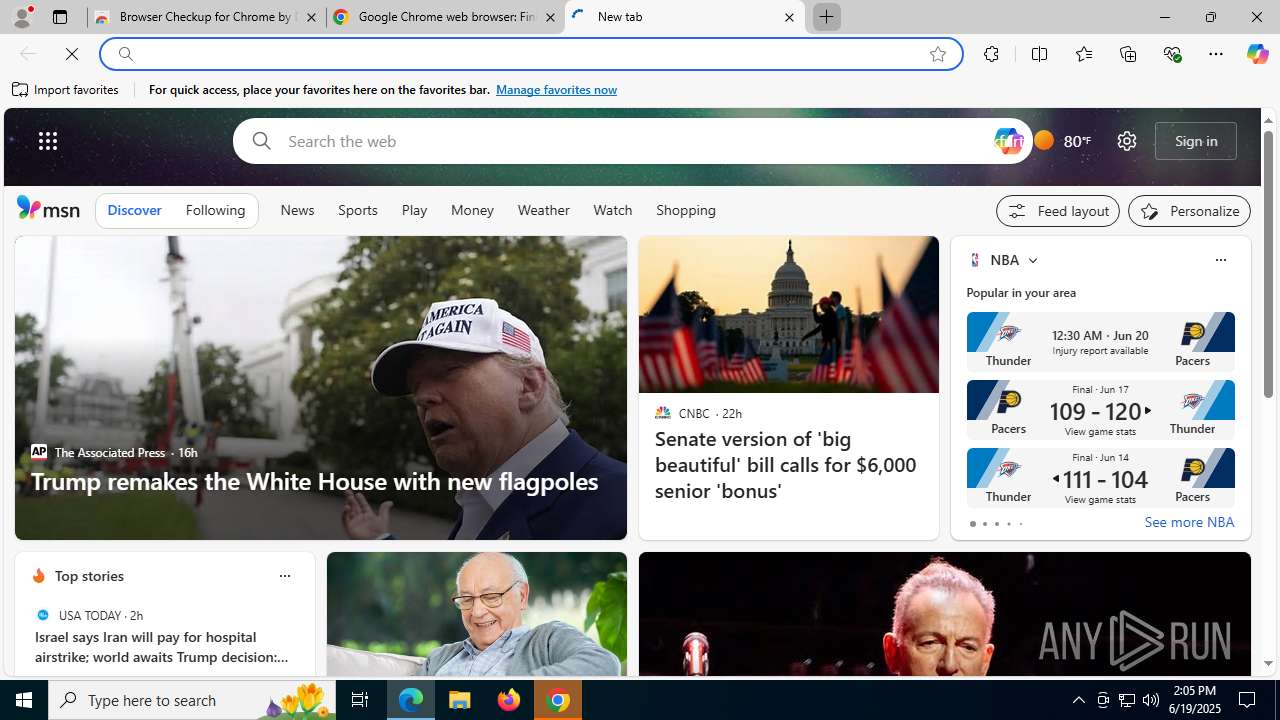Switch to Browser Checkup for Chrome tab
The image size is (1280, 720).
pyautogui.click(x=206, y=17)
